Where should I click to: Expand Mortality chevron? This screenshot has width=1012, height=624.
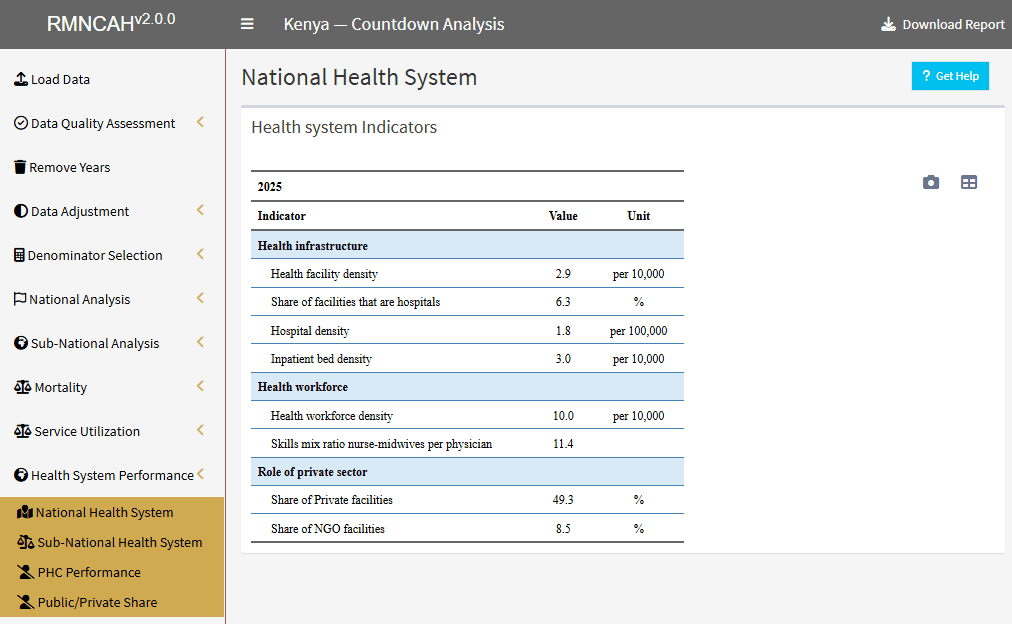point(201,385)
